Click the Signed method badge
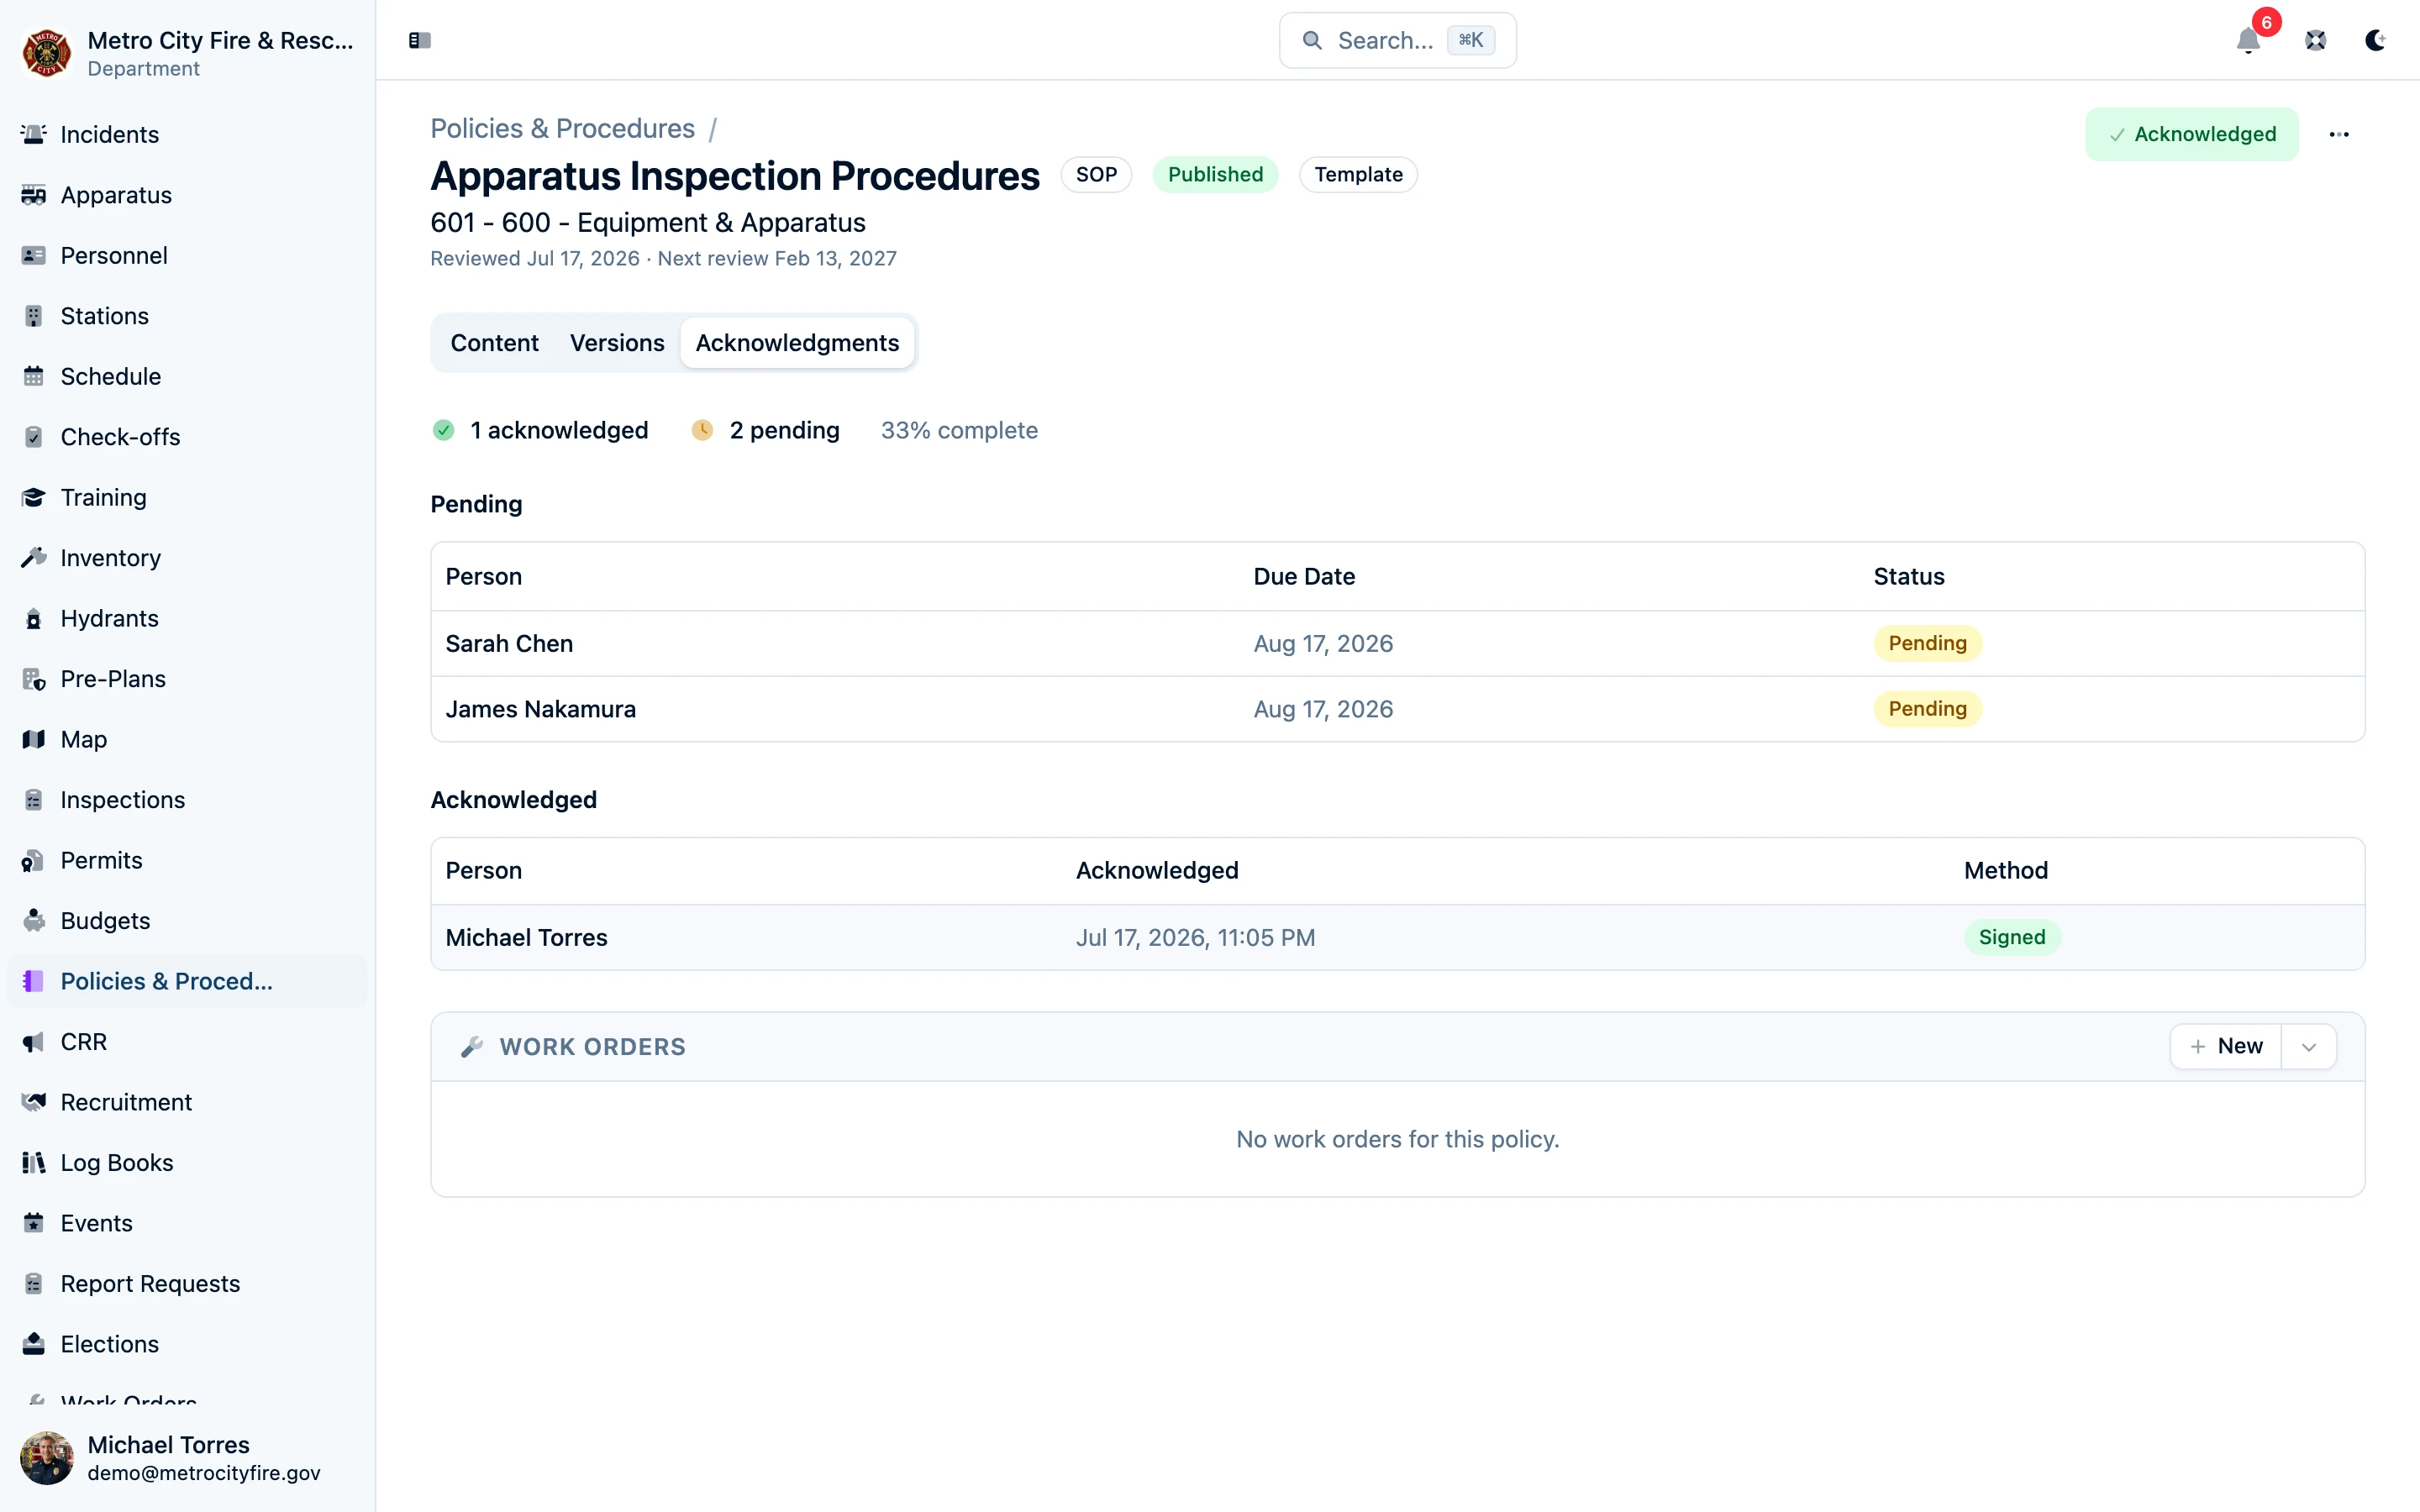 coord(2011,938)
